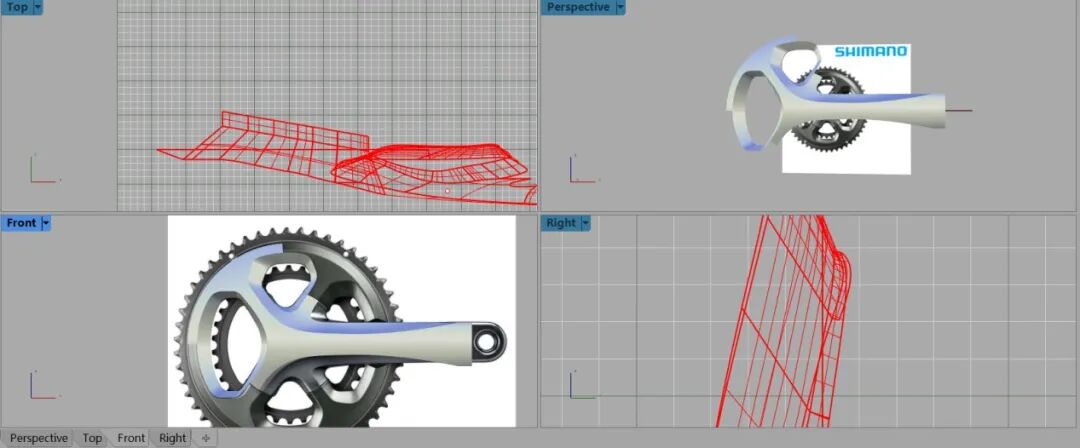Switch to the Right tab at bottom
This screenshot has height=448, width=1080.
[x=172, y=438]
